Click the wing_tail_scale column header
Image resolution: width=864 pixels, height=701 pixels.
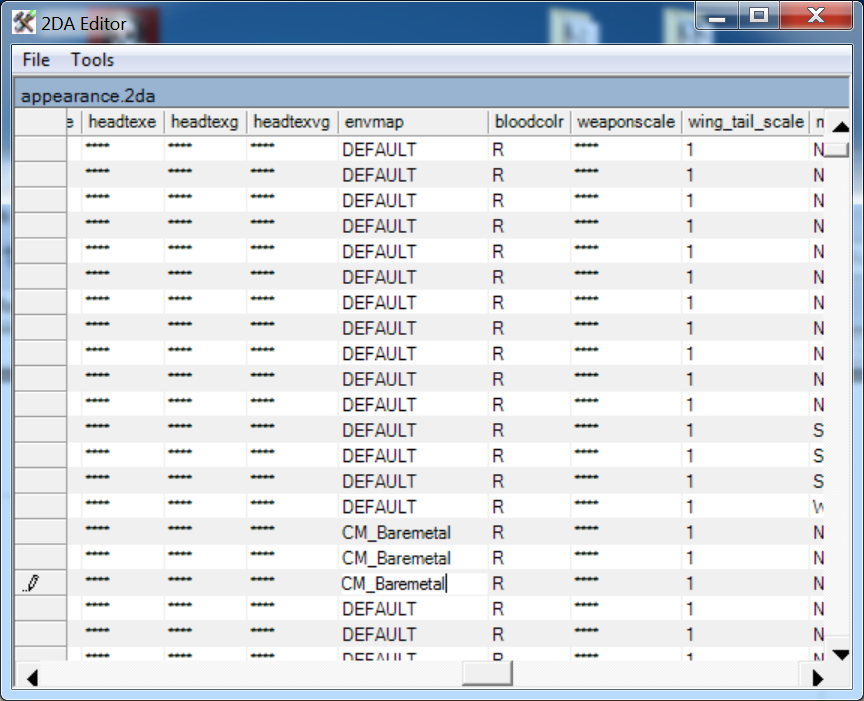pyautogui.click(x=745, y=123)
